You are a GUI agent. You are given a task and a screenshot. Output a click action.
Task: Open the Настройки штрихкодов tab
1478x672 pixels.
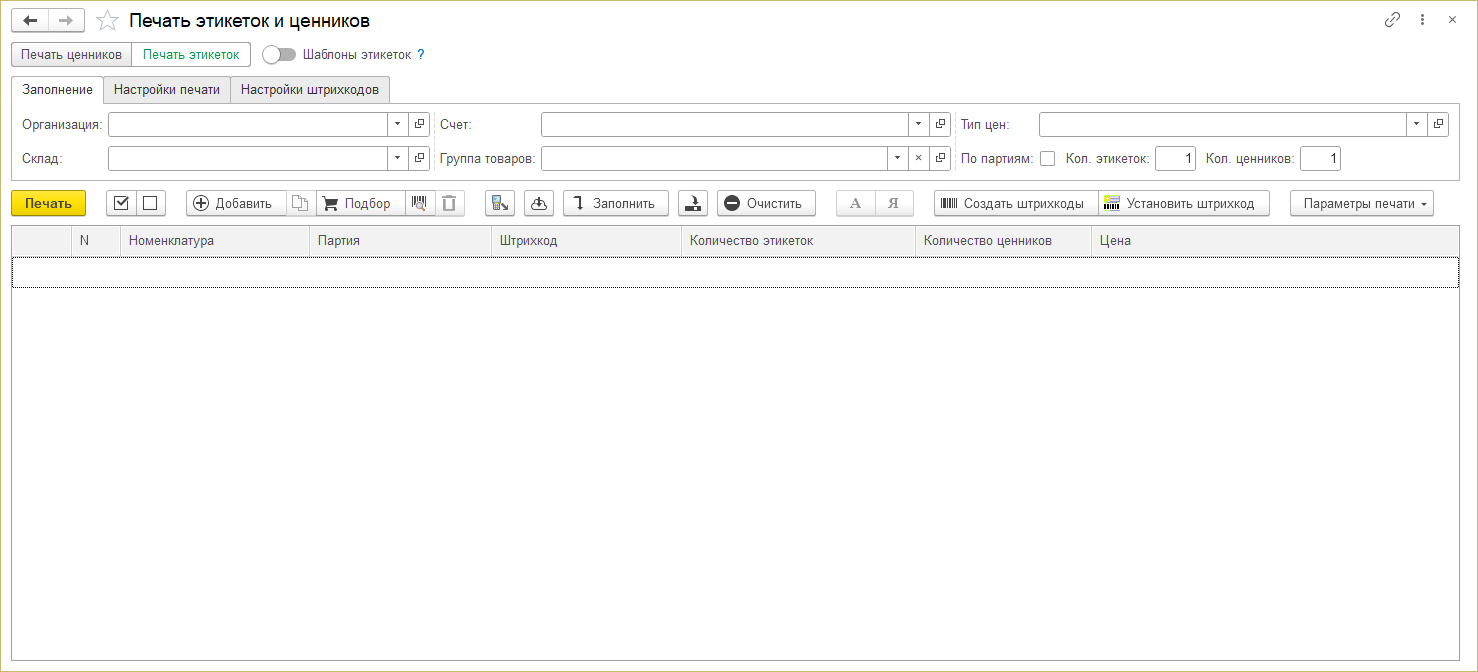pos(310,89)
